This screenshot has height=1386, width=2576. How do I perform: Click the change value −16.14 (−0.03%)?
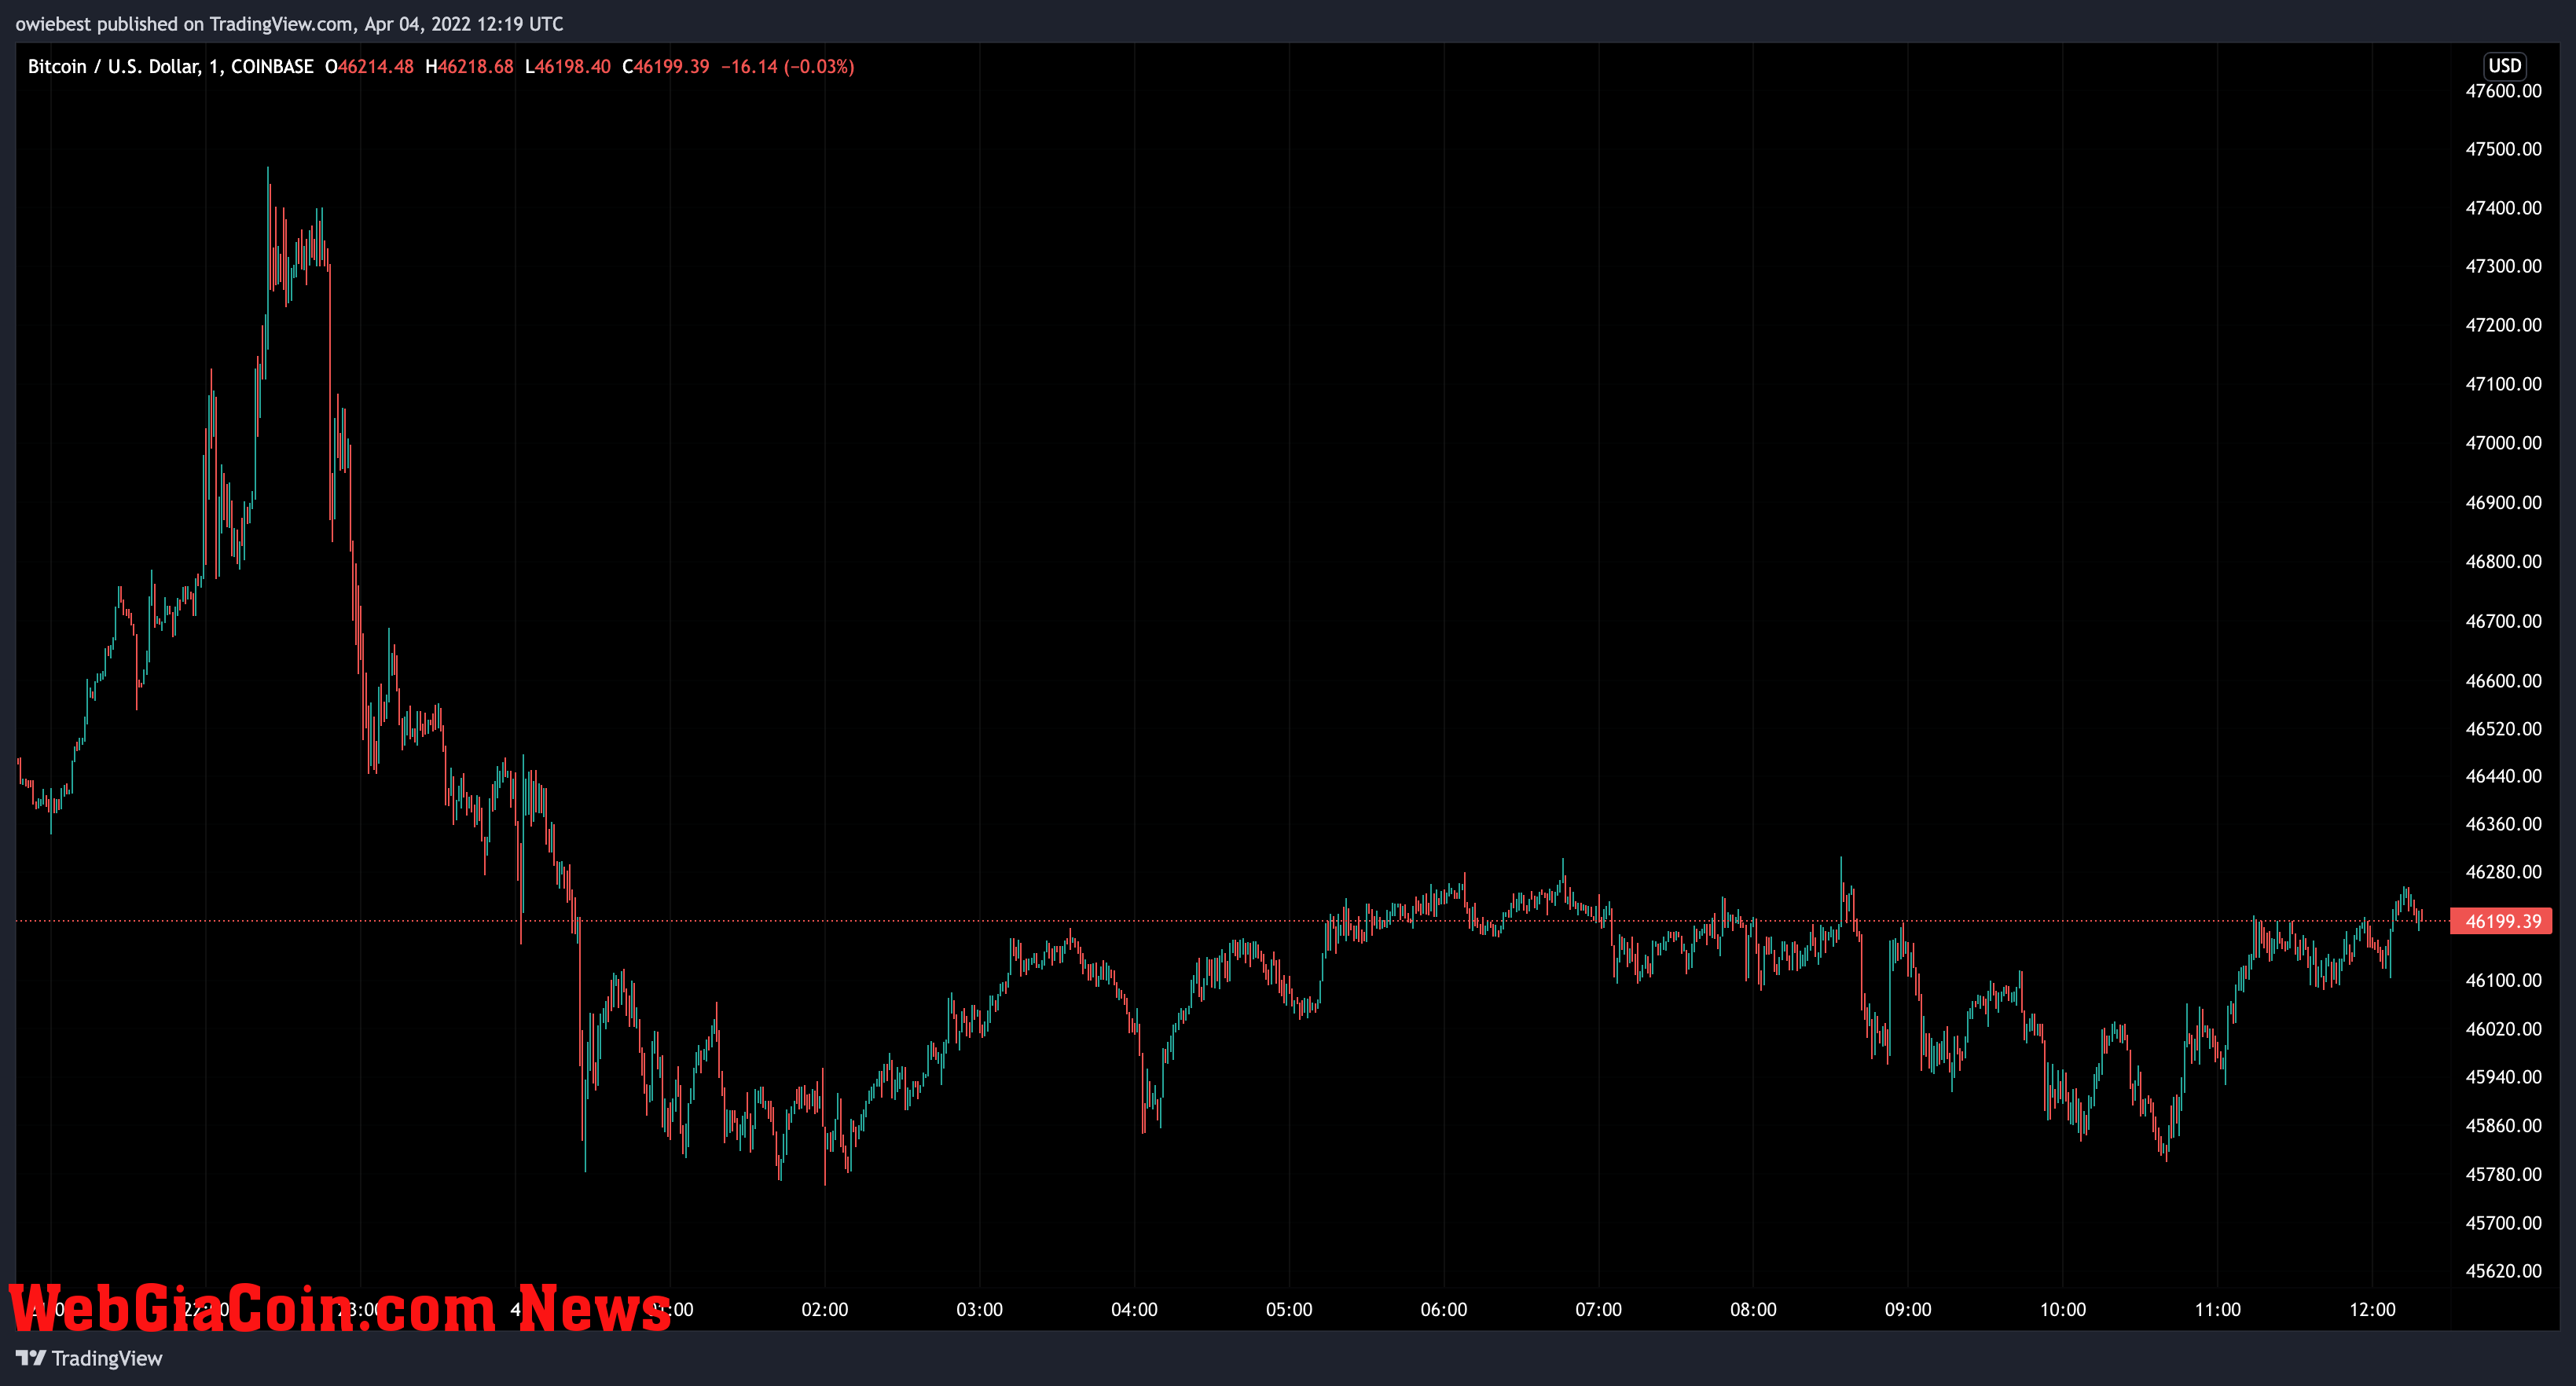click(787, 66)
